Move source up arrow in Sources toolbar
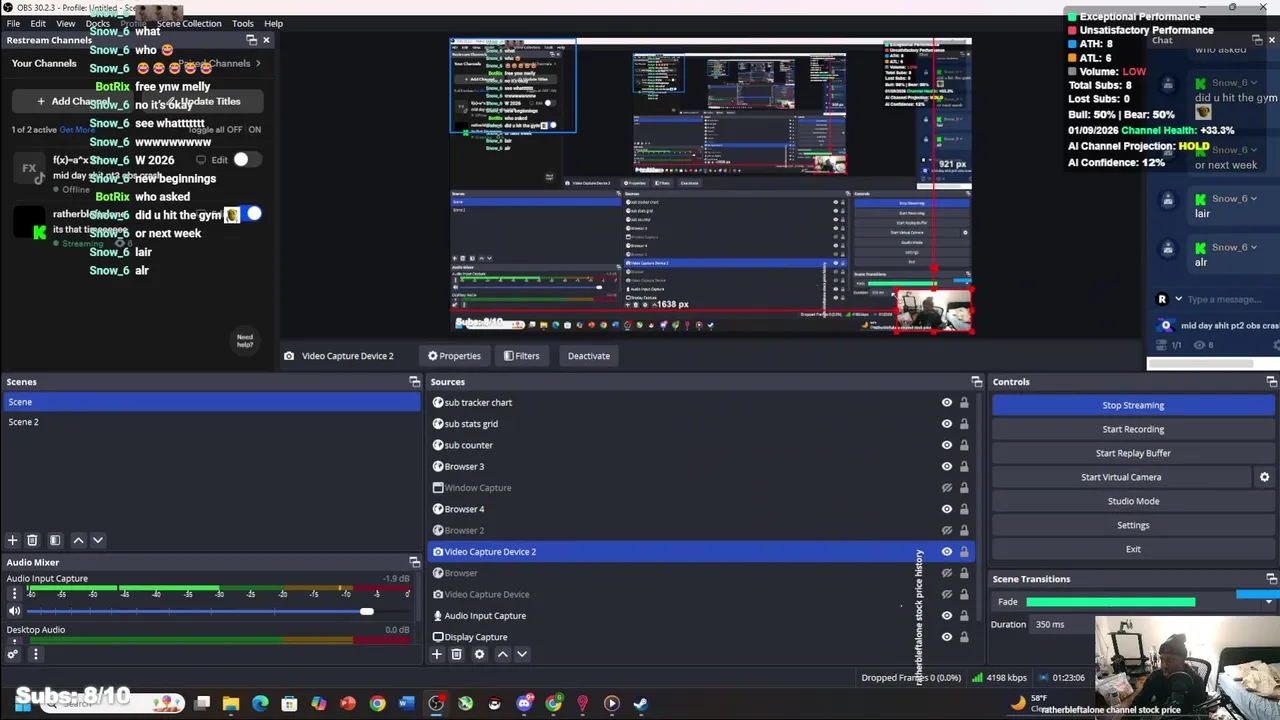1280x720 pixels. click(502, 654)
